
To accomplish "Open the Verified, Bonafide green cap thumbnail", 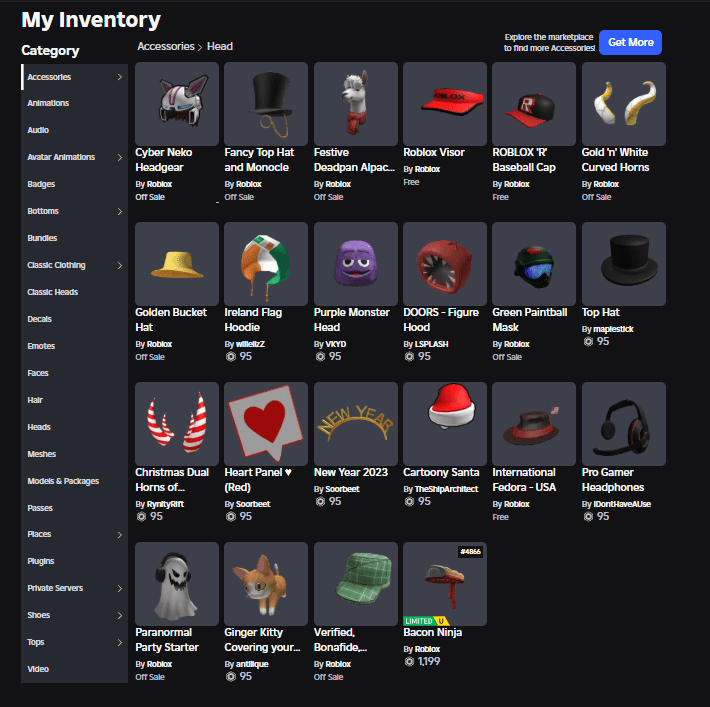I will (355, 584).
